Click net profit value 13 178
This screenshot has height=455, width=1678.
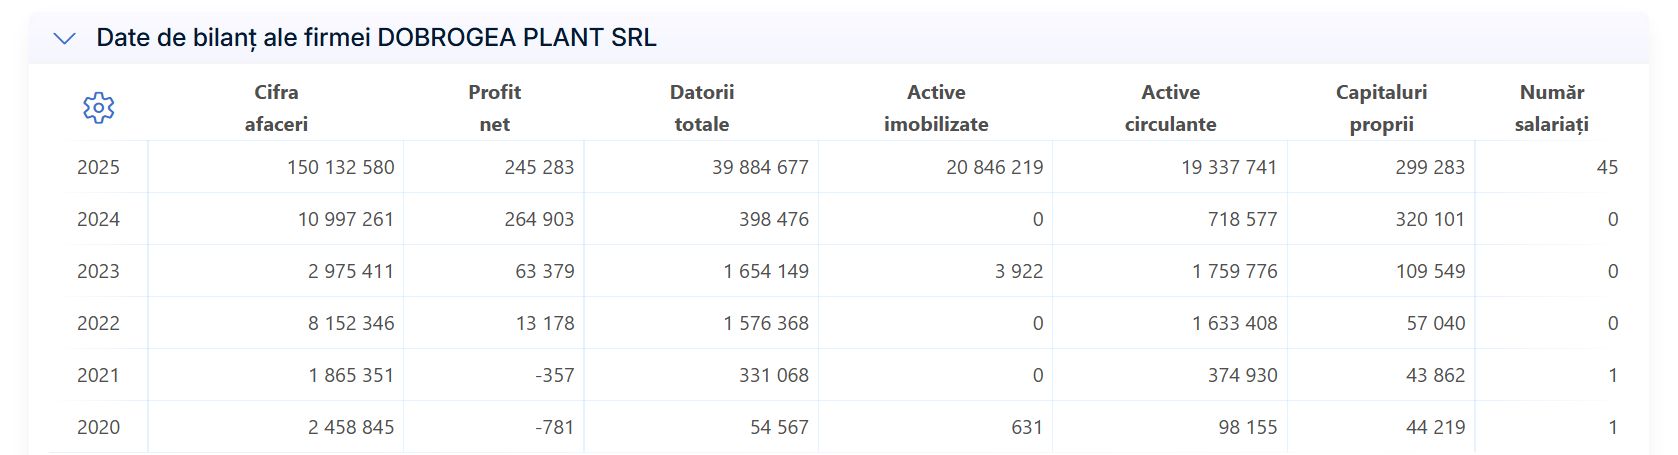coord(545,323)
